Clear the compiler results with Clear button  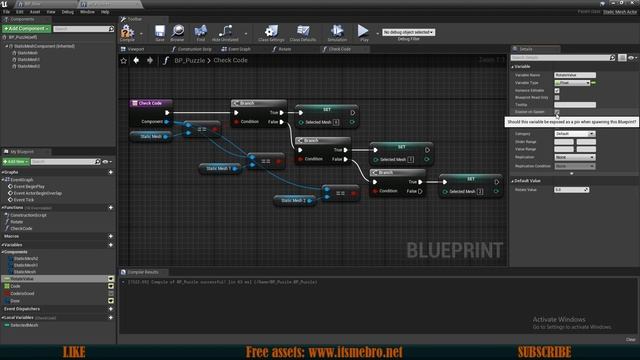coord(630,340)
